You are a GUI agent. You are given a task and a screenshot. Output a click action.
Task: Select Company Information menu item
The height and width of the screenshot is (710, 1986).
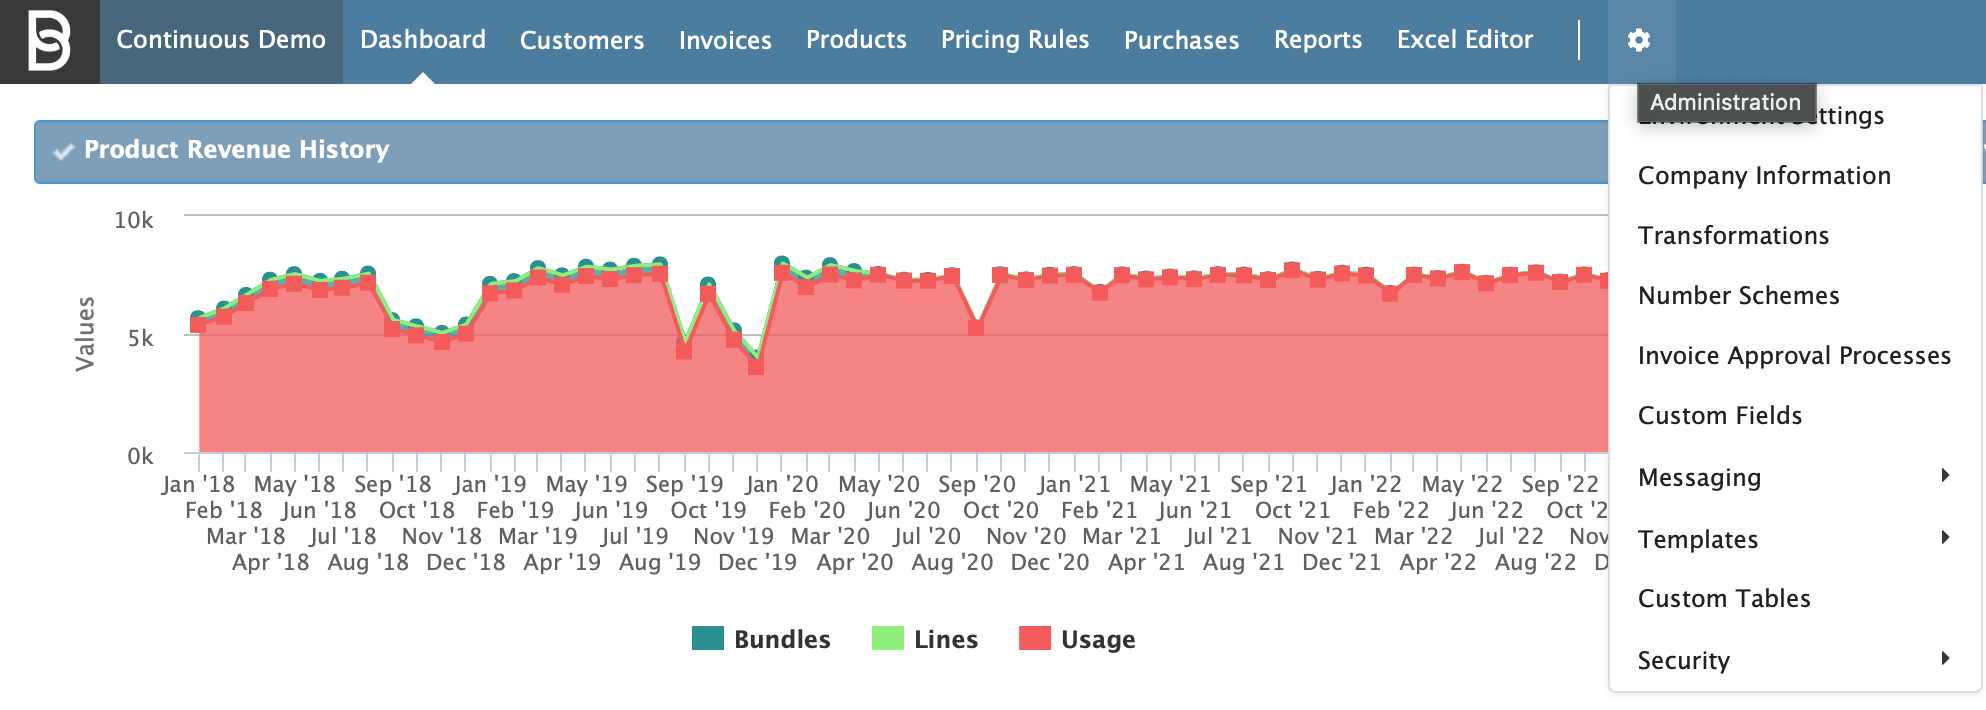(x=1764, y=176)
